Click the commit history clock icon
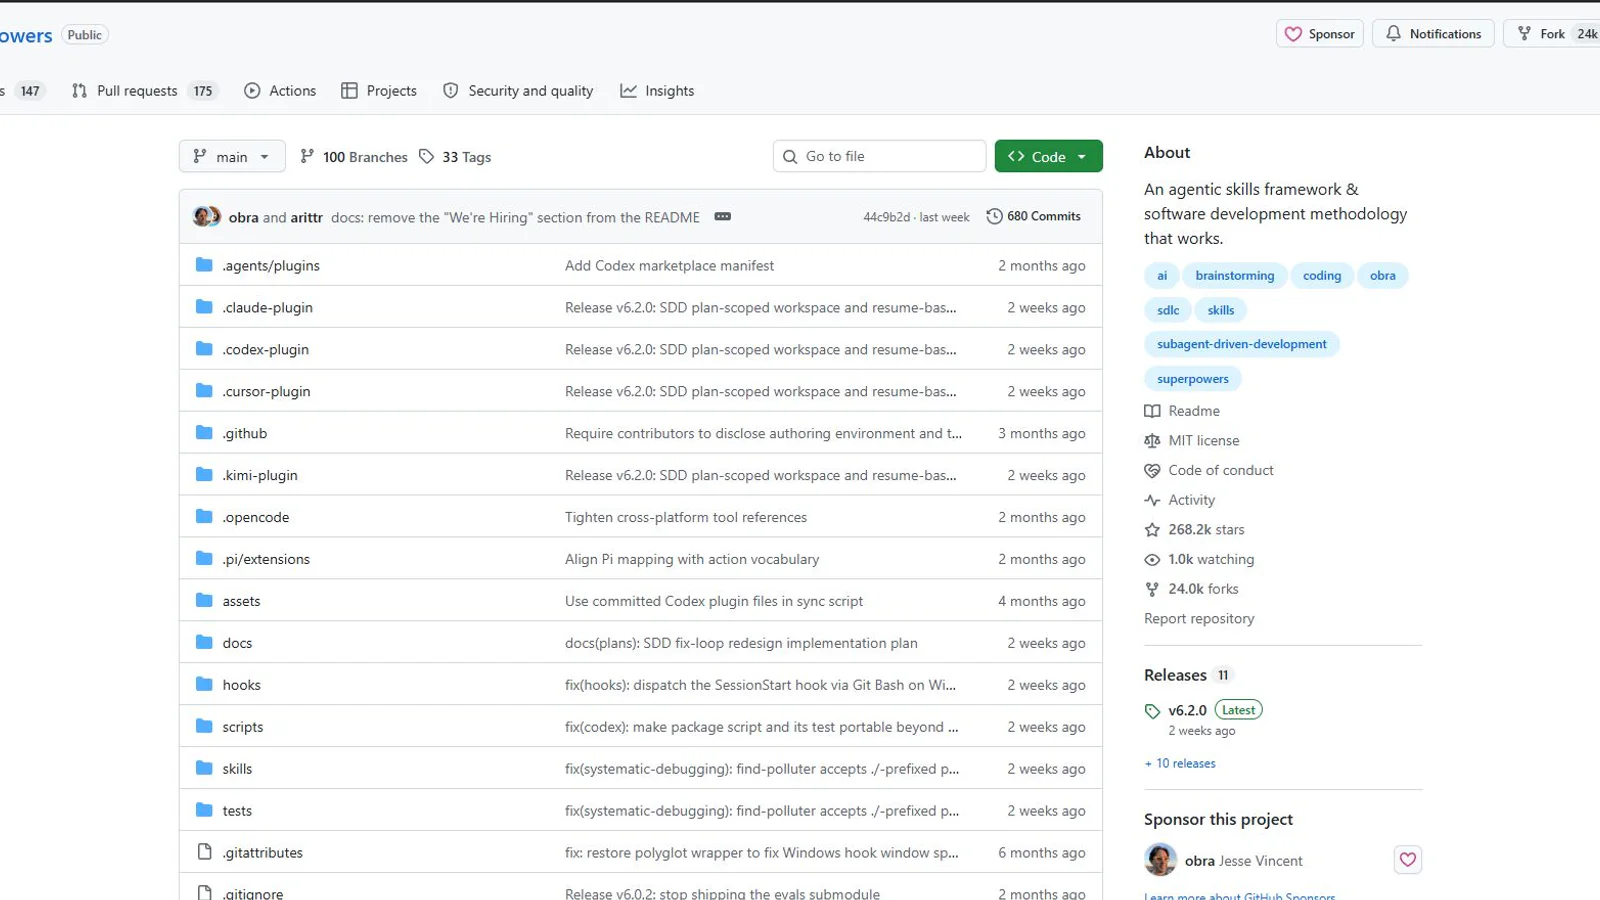The width and height of the screenshot is (1600, 900). click(x=994, y=216)
